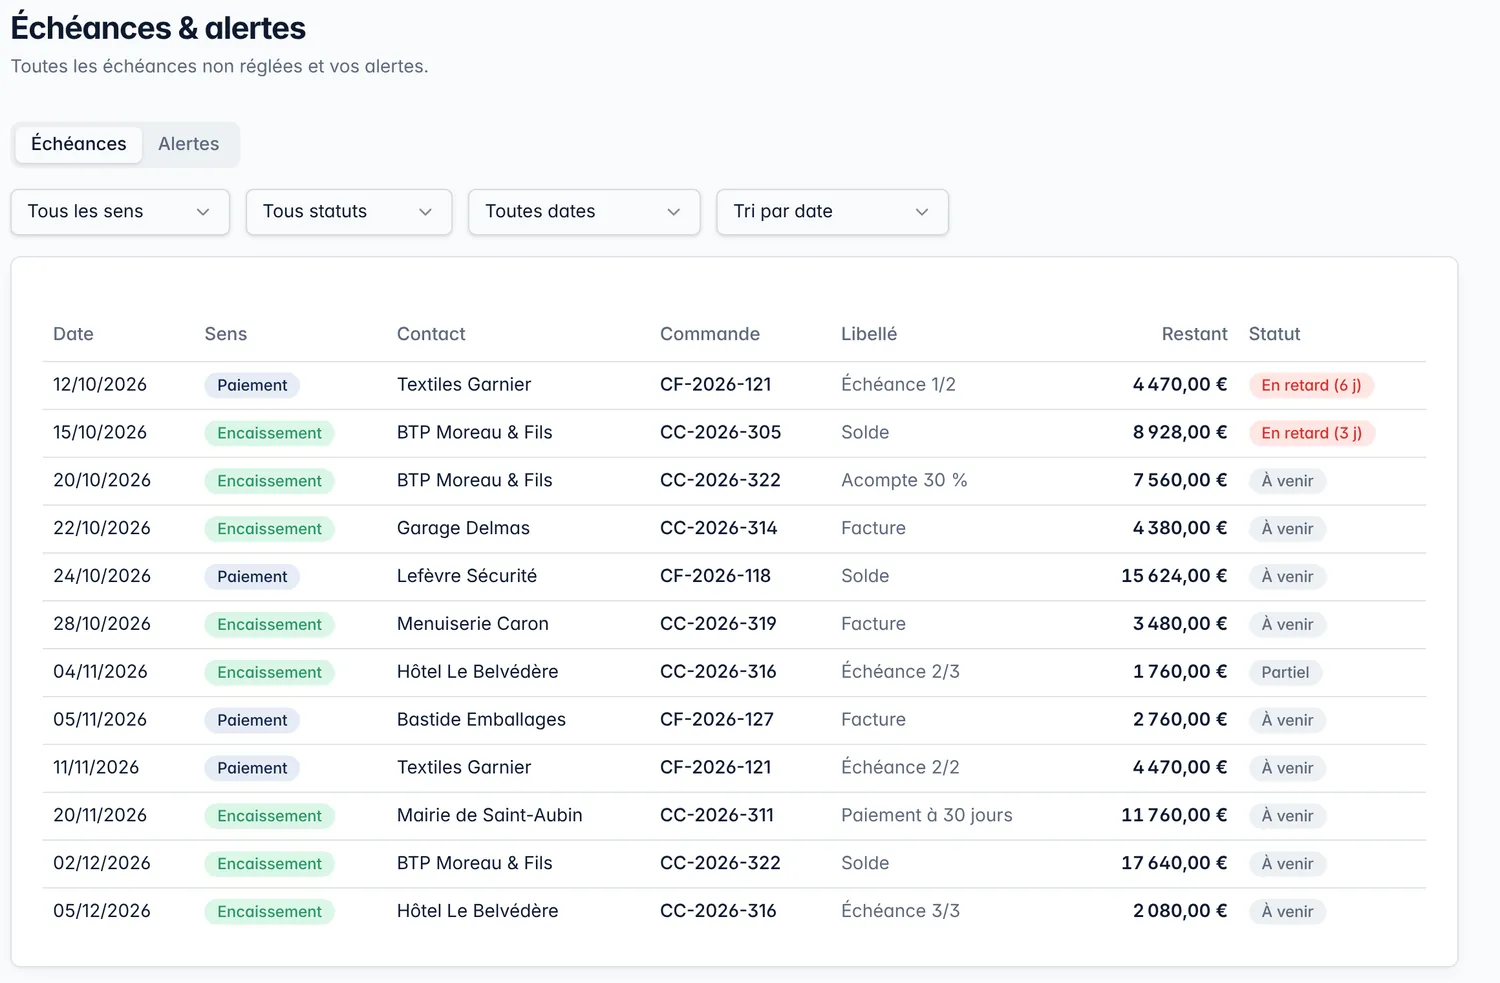
Task: Click contact Garage Delmas
Action: click(463, 529)
